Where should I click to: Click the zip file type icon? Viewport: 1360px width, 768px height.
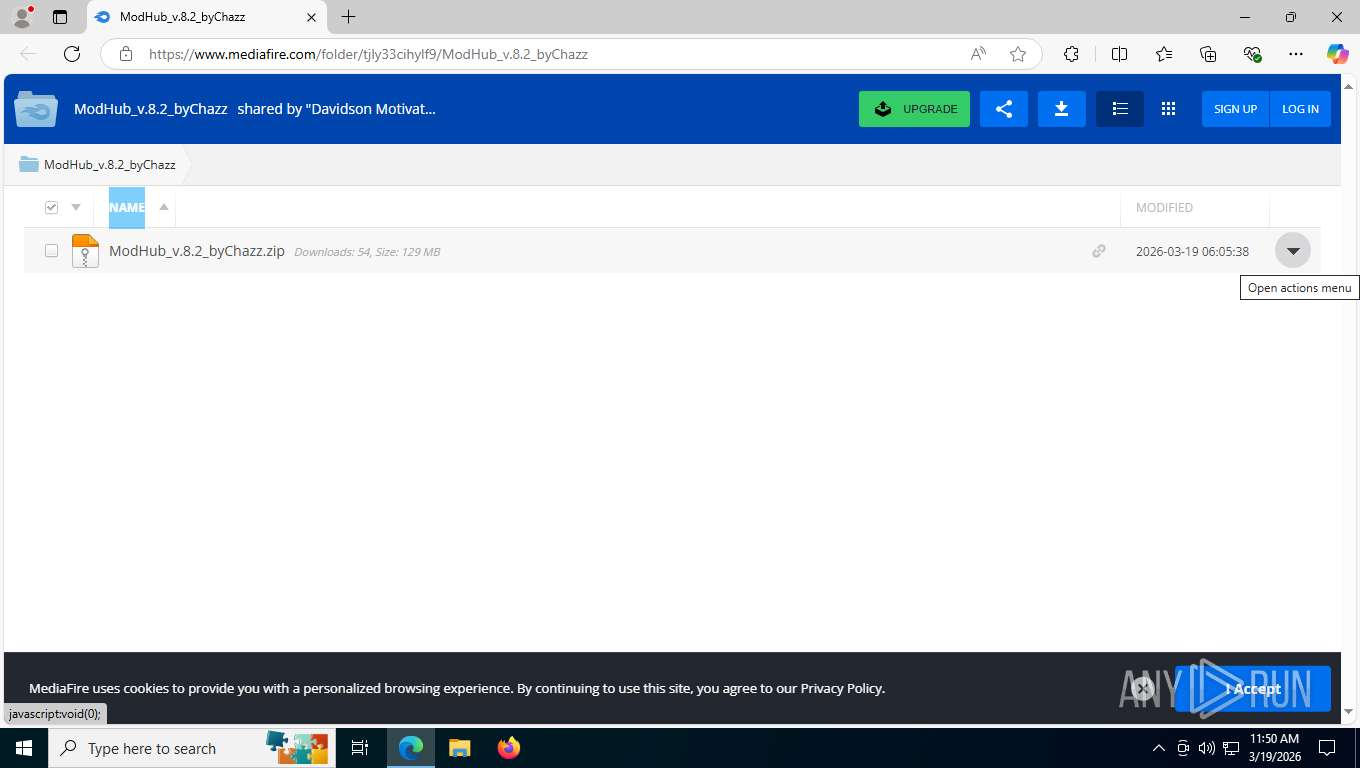point(86,251)
